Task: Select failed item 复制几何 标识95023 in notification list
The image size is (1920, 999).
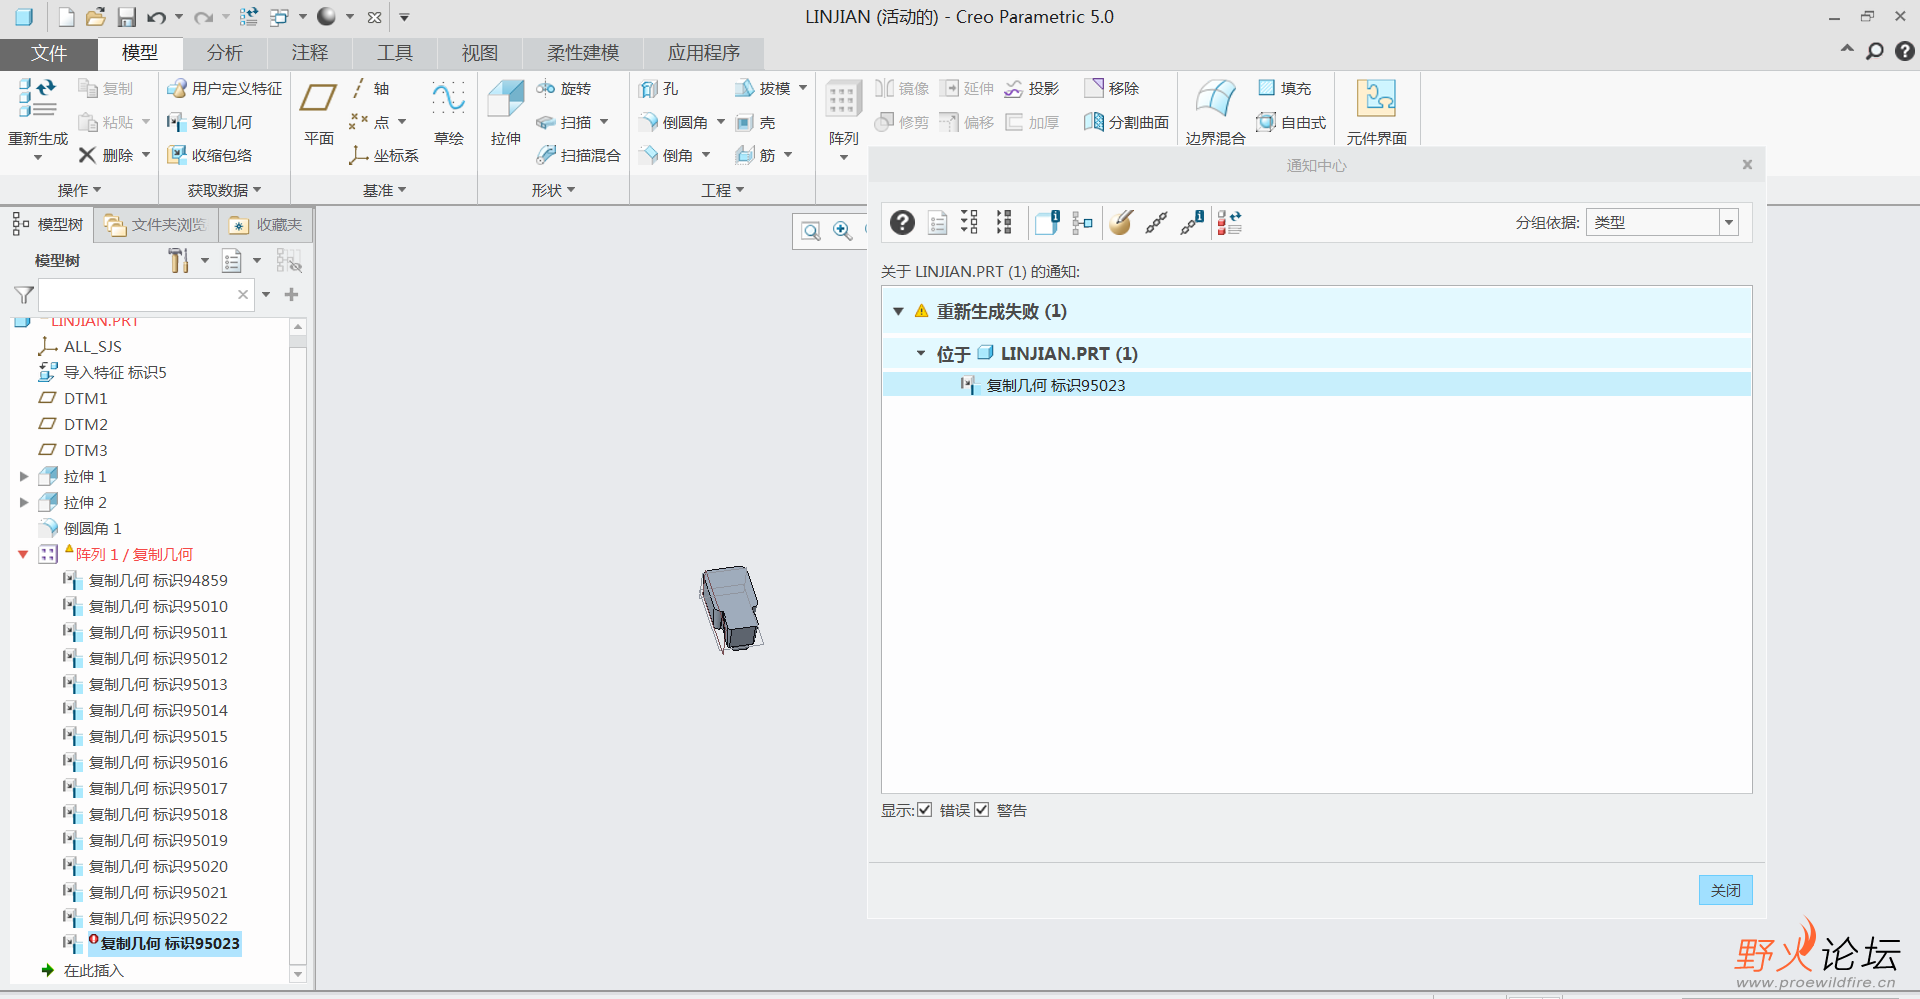Action: coord(1316,385)
